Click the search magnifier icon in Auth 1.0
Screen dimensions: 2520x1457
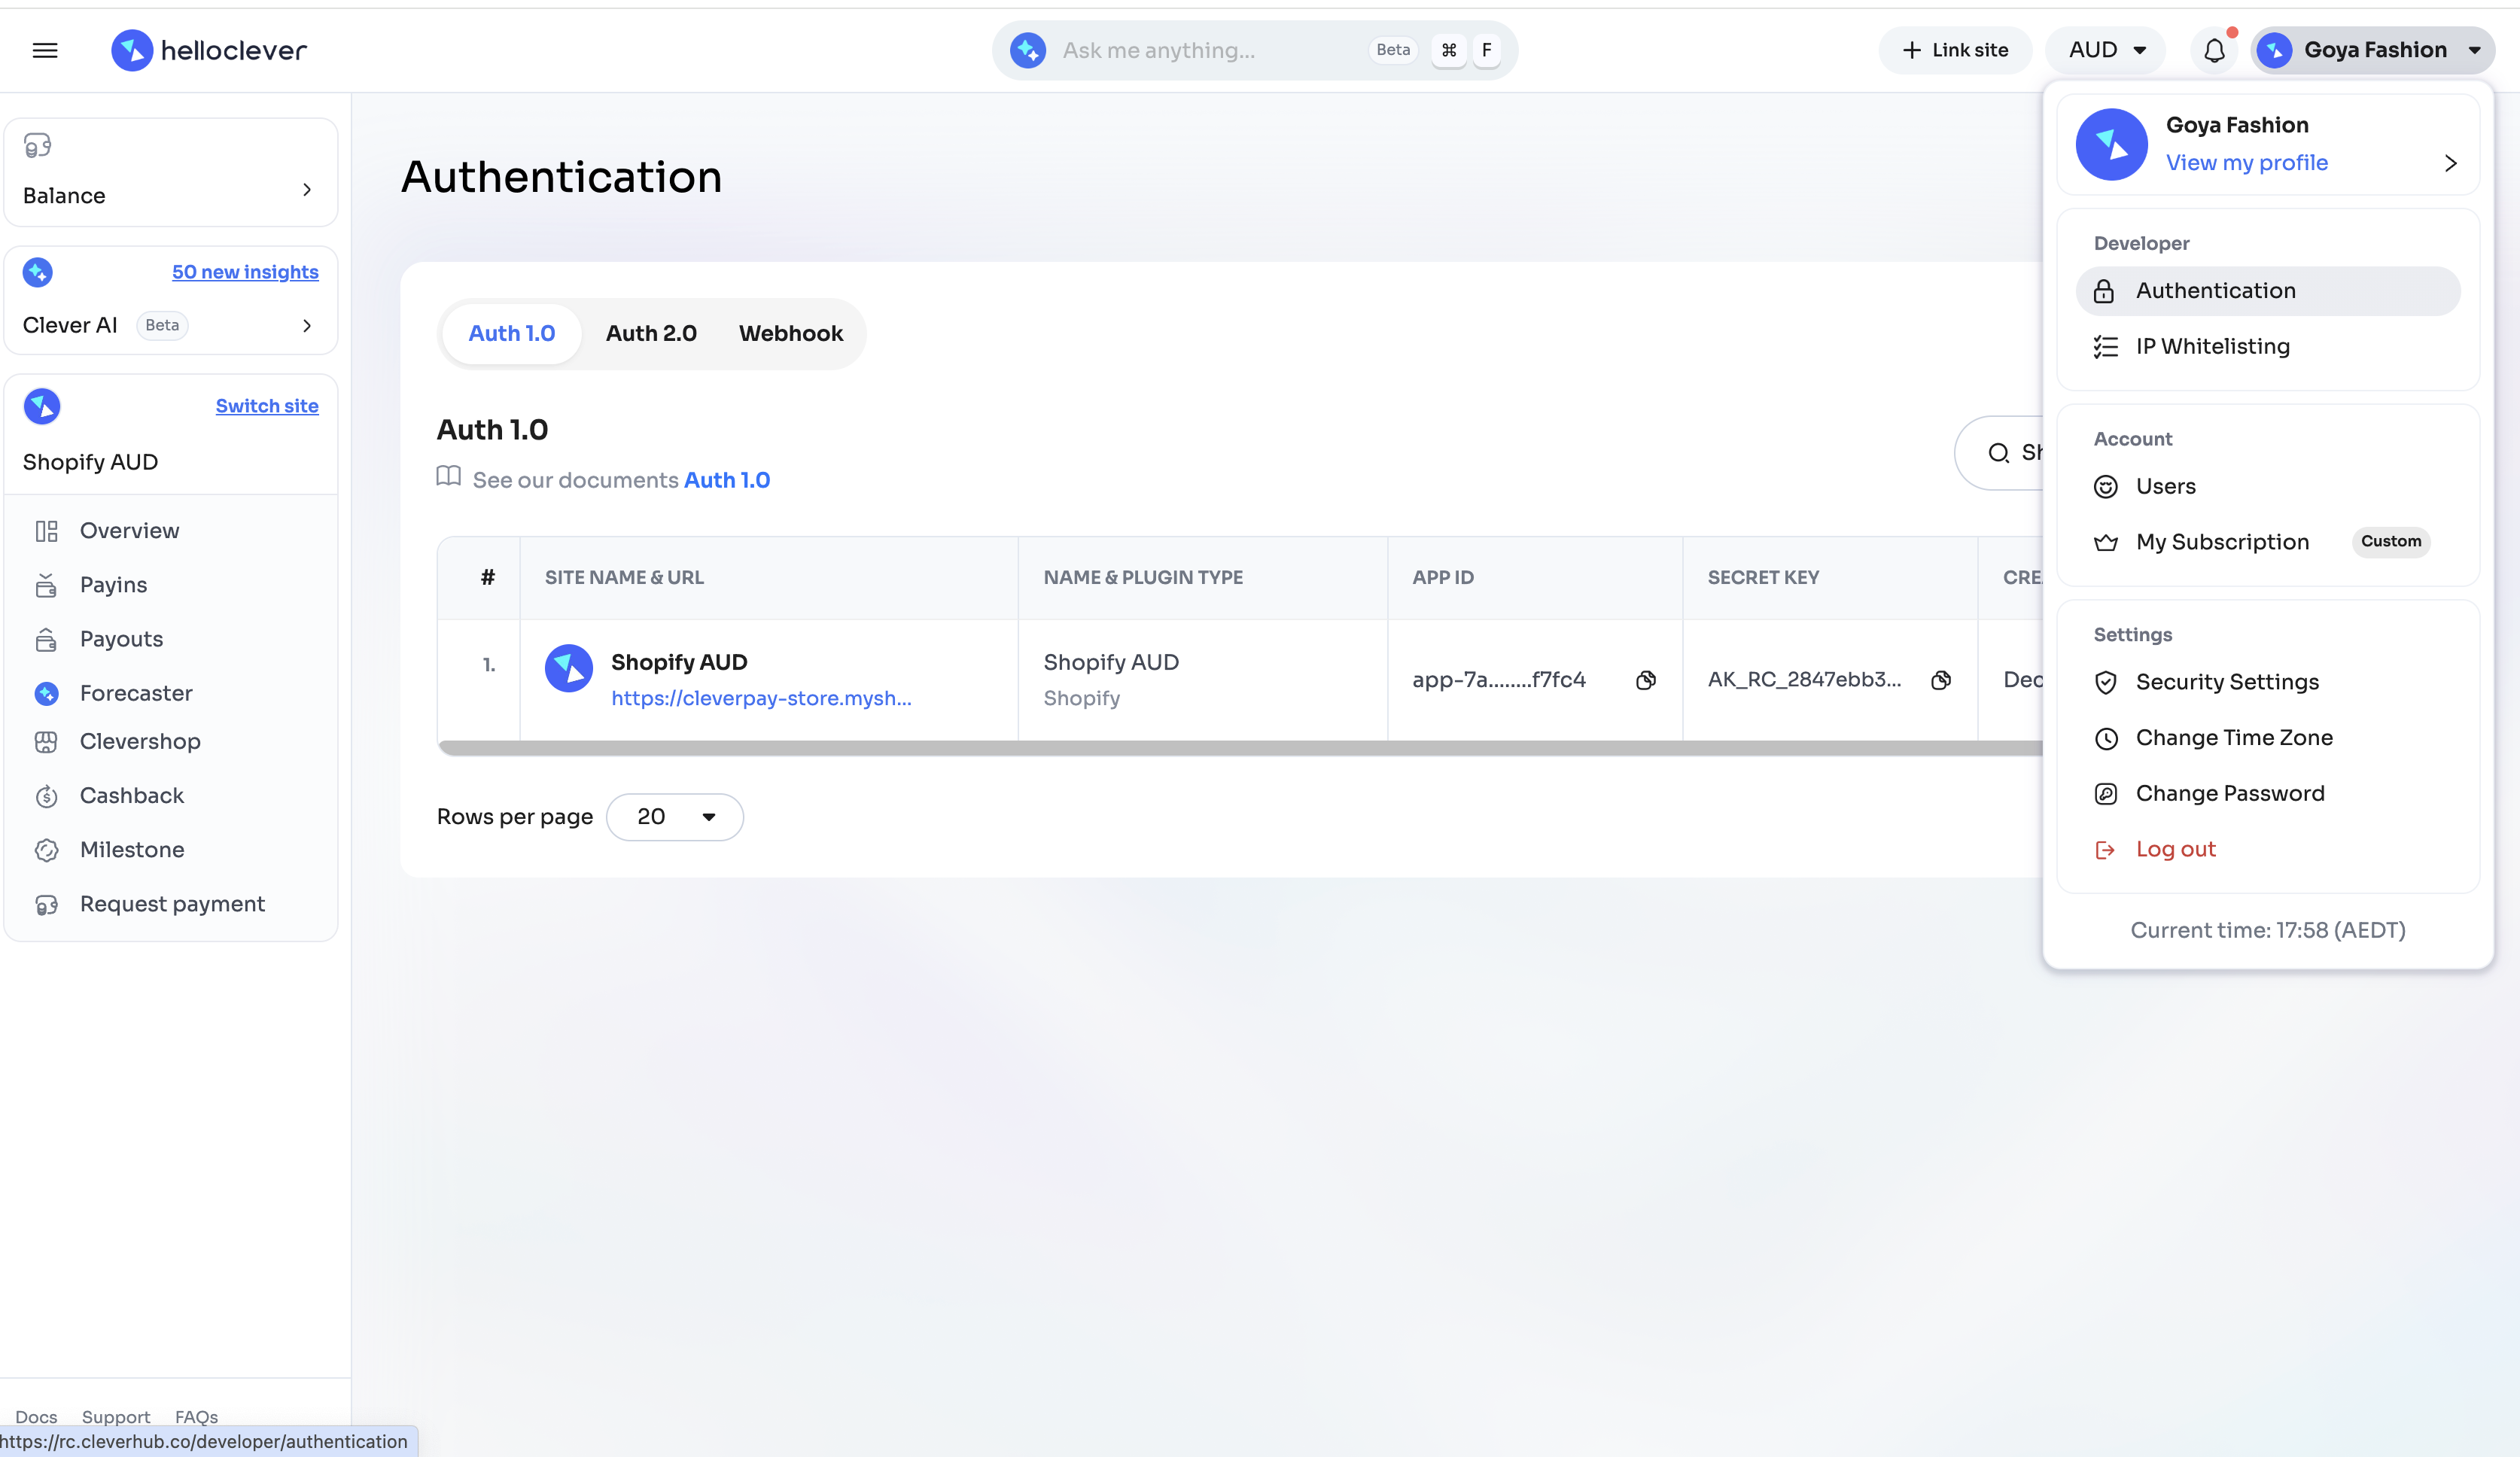click(x=1998, y=453)
